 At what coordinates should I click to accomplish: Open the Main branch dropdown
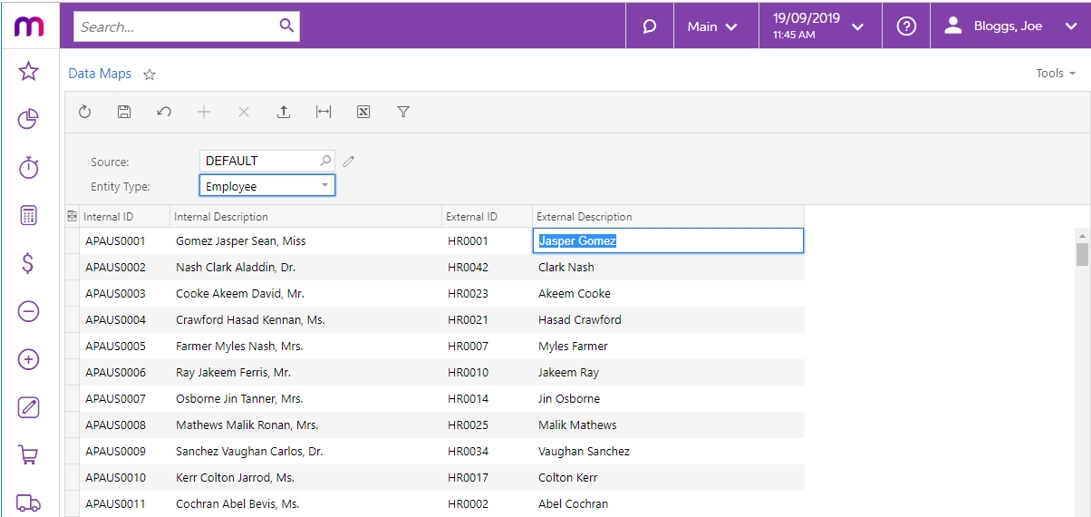(715, 26)
